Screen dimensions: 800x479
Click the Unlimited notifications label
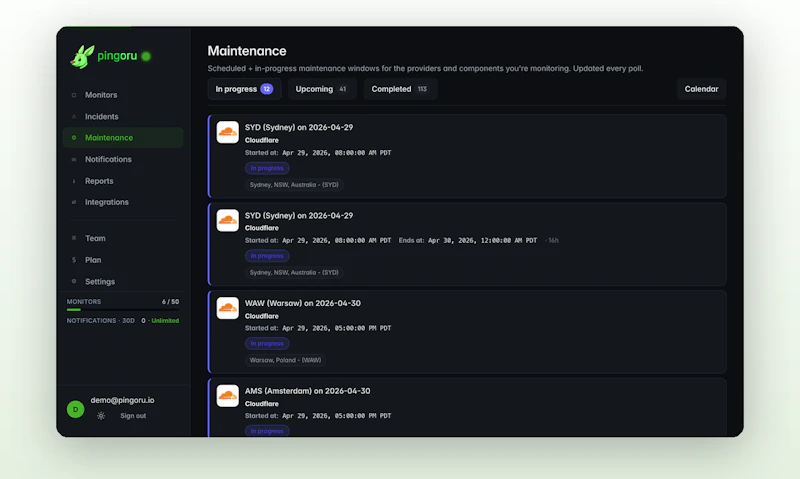pyautogui.click(x=165, y=321)
